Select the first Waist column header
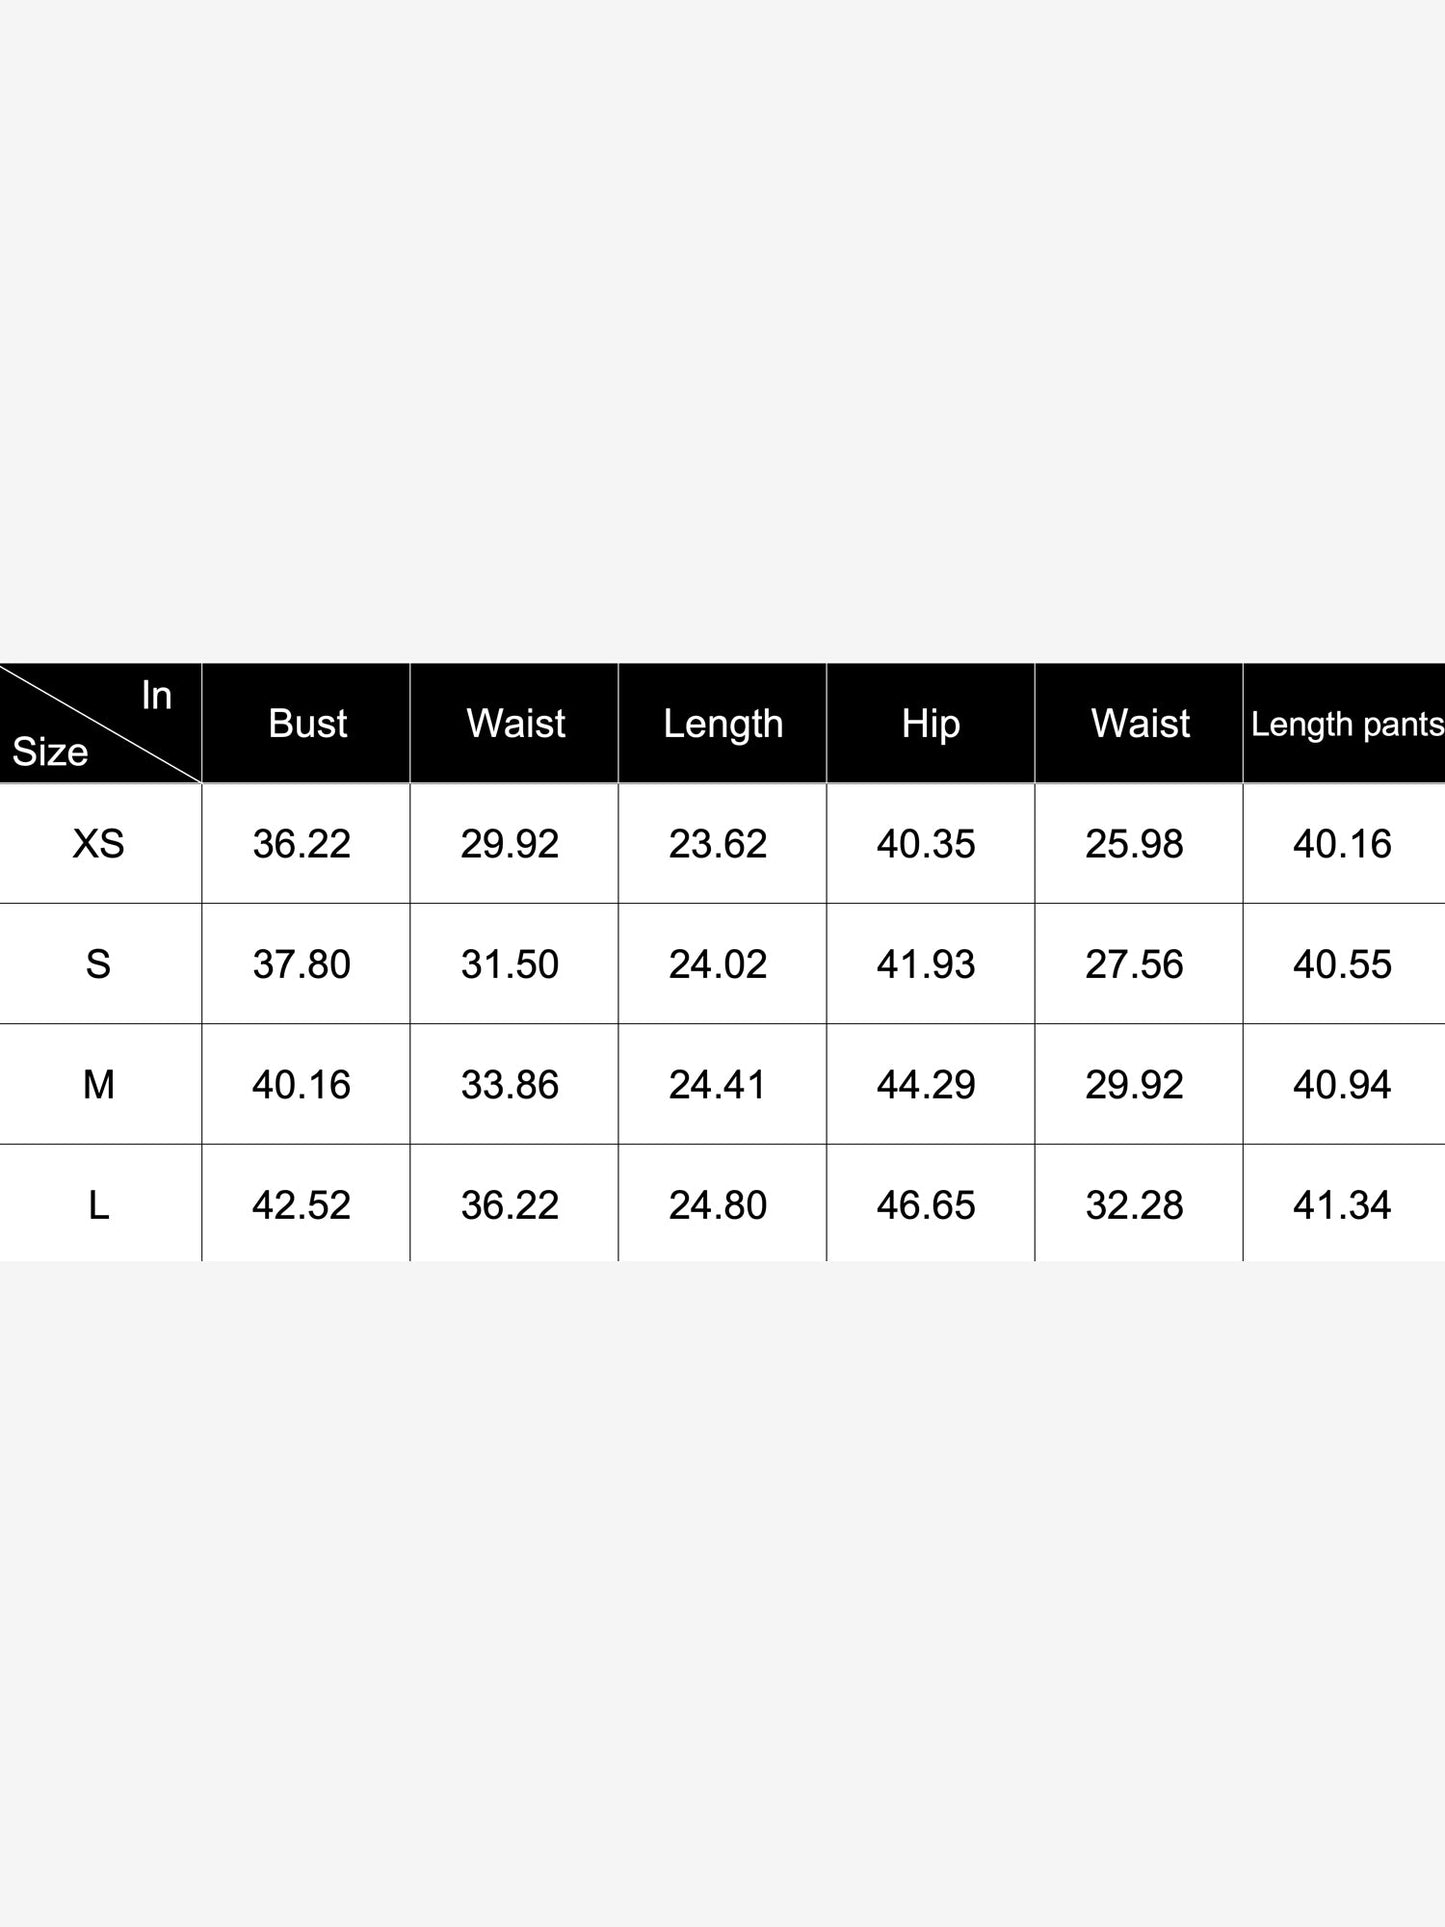The width and height of the screenshot is (1445, 1927). click(x=515, y=723)
